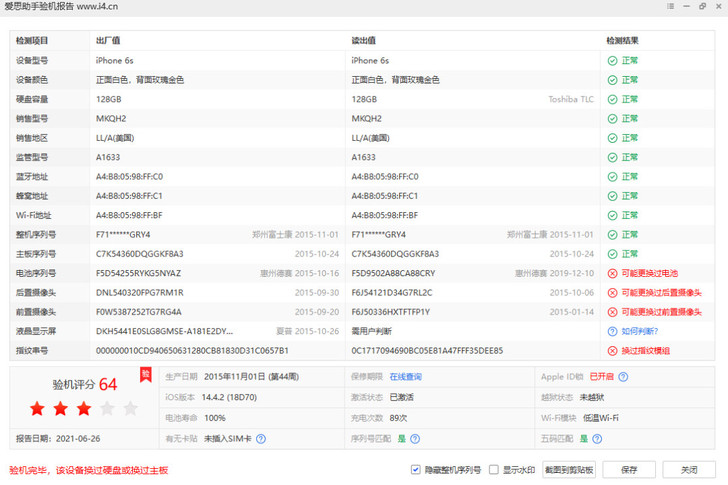Screen dimensions: 728x485
Task: Click the score value 64
Action: [x=108, y=384]
